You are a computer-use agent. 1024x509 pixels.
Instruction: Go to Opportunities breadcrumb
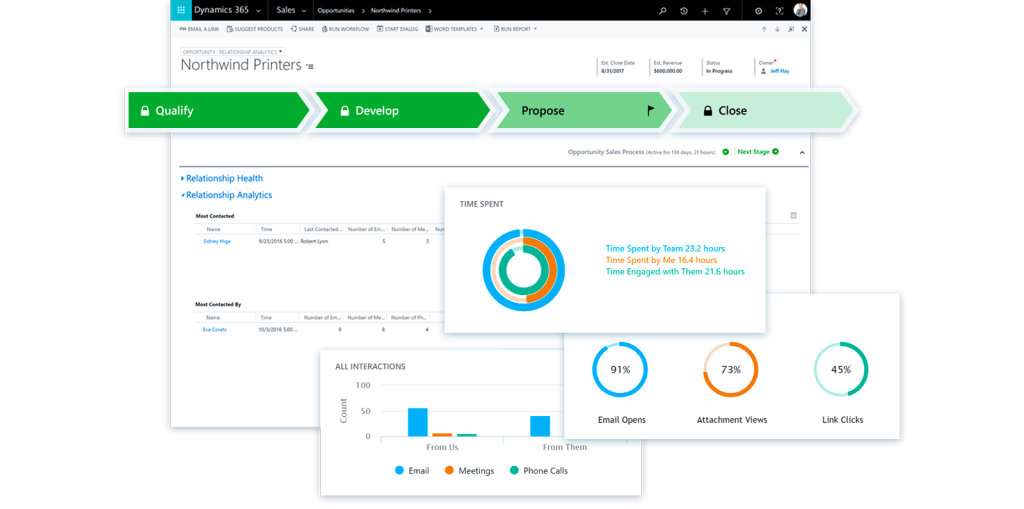pos(336,11)
